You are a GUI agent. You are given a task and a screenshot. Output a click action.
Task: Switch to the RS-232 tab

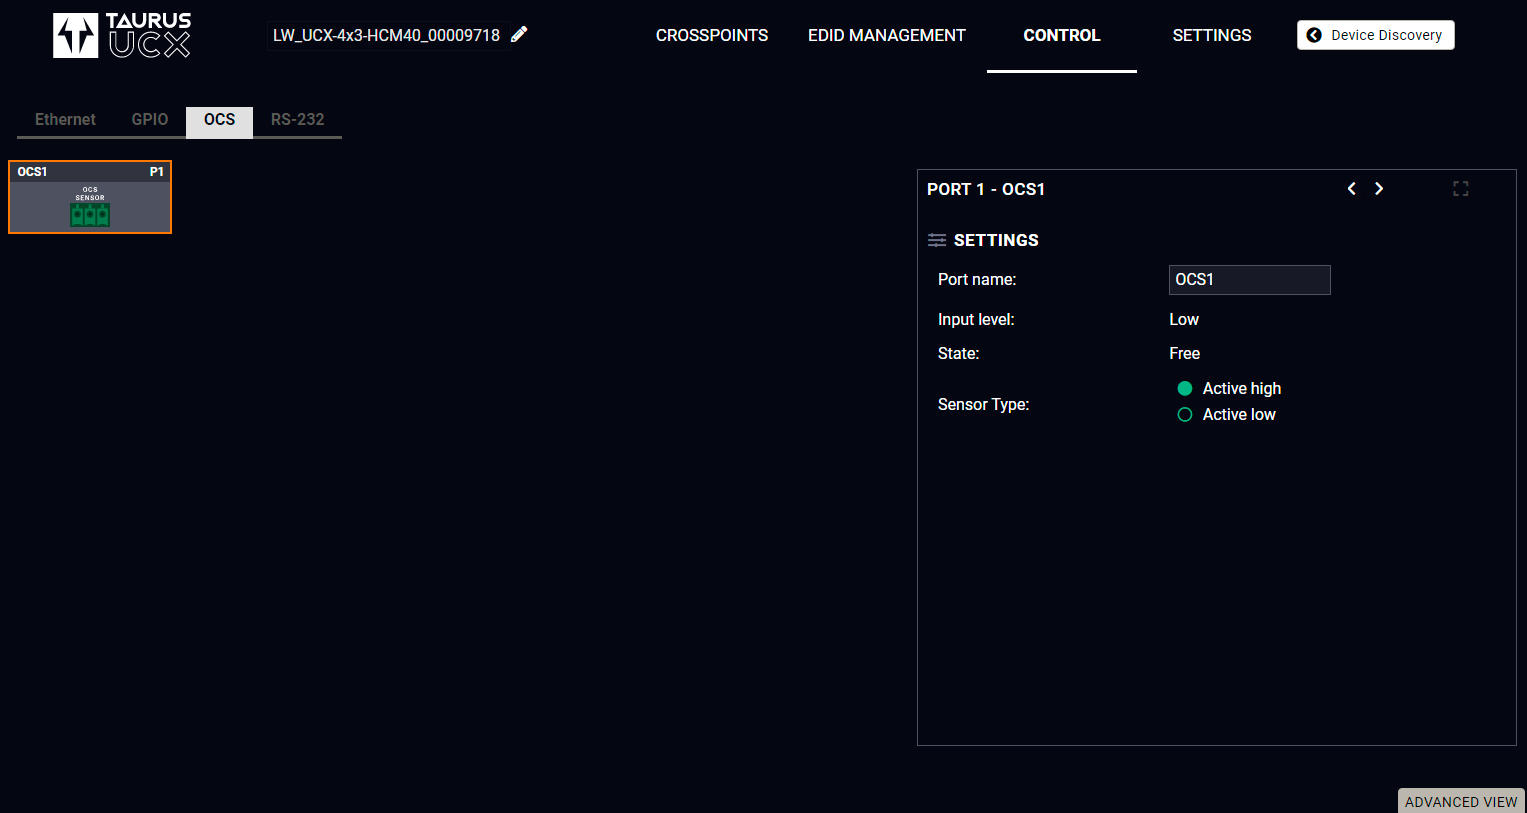point(297,120)
